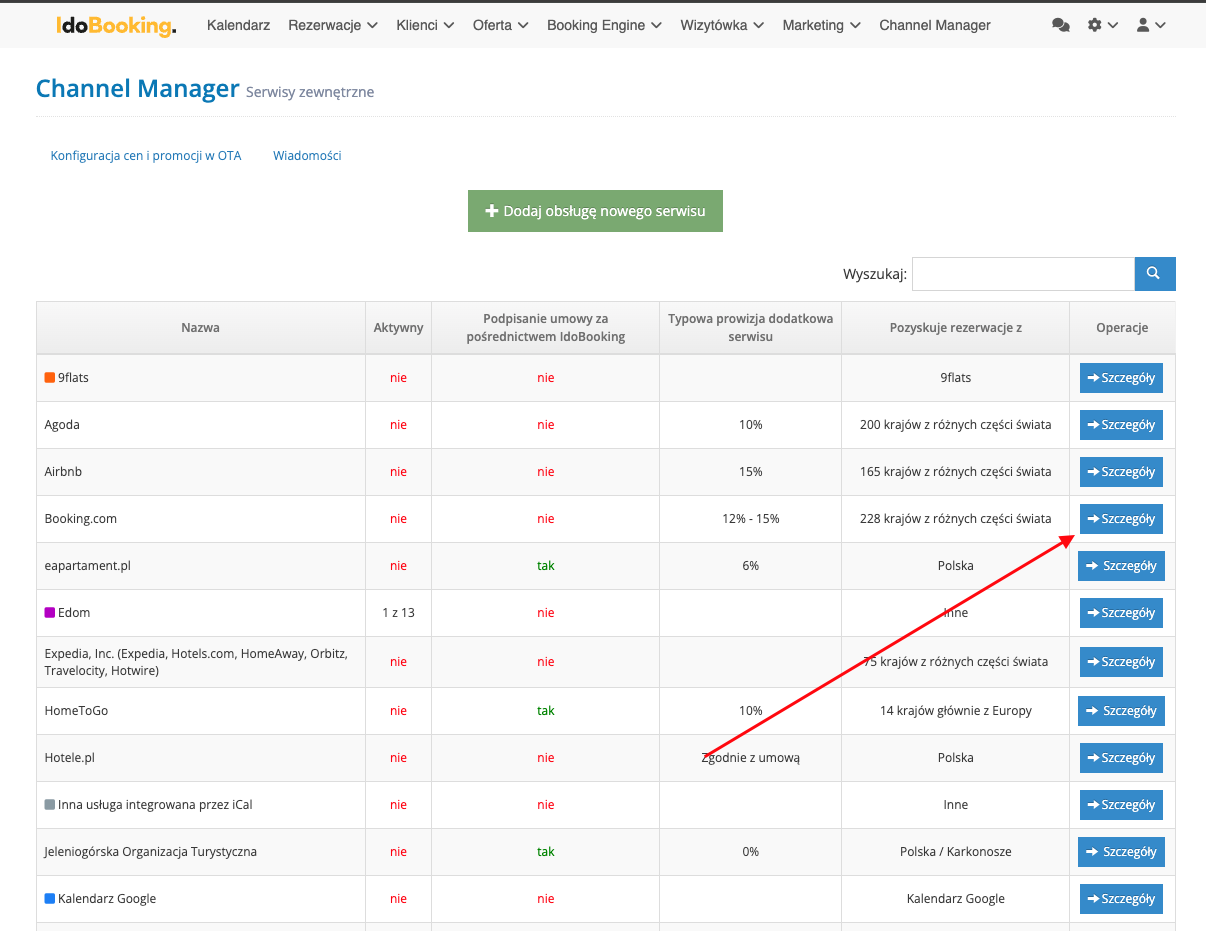Click the HomeToGo service name
Viewport: 1206px width, 931px height.
(76, 711)
